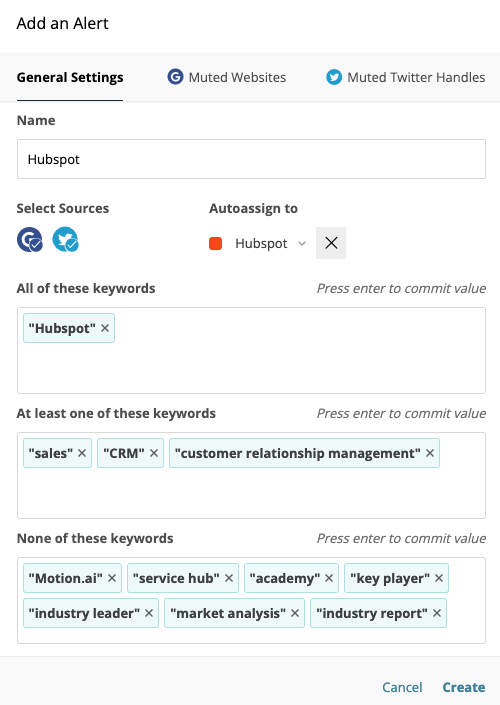Remove the "Hubspot" keyword tag
This screenshot has height=705, width=500.
pyautogui.click(x=105, y=328)
